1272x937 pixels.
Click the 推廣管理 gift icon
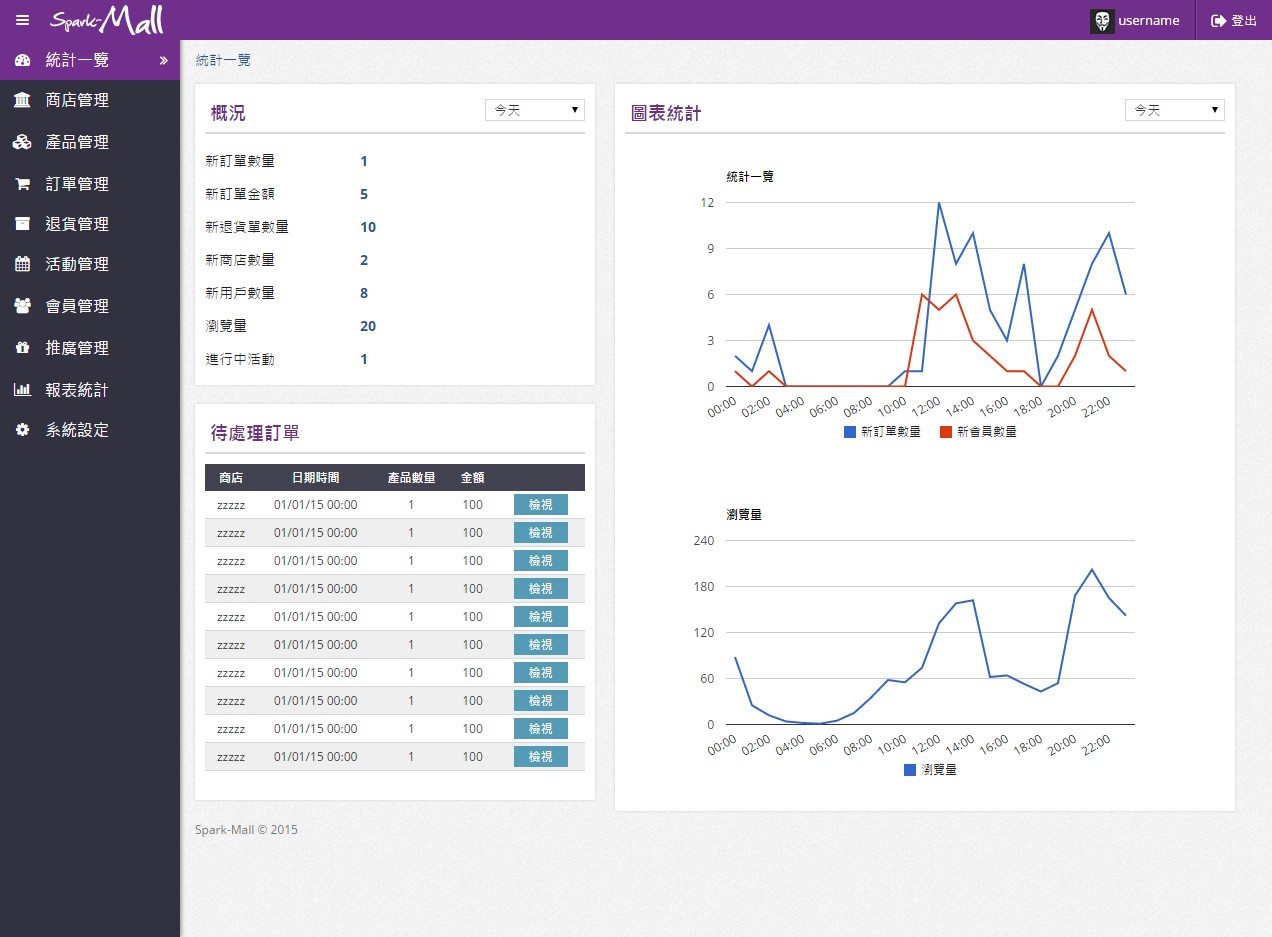pos(22,348)
